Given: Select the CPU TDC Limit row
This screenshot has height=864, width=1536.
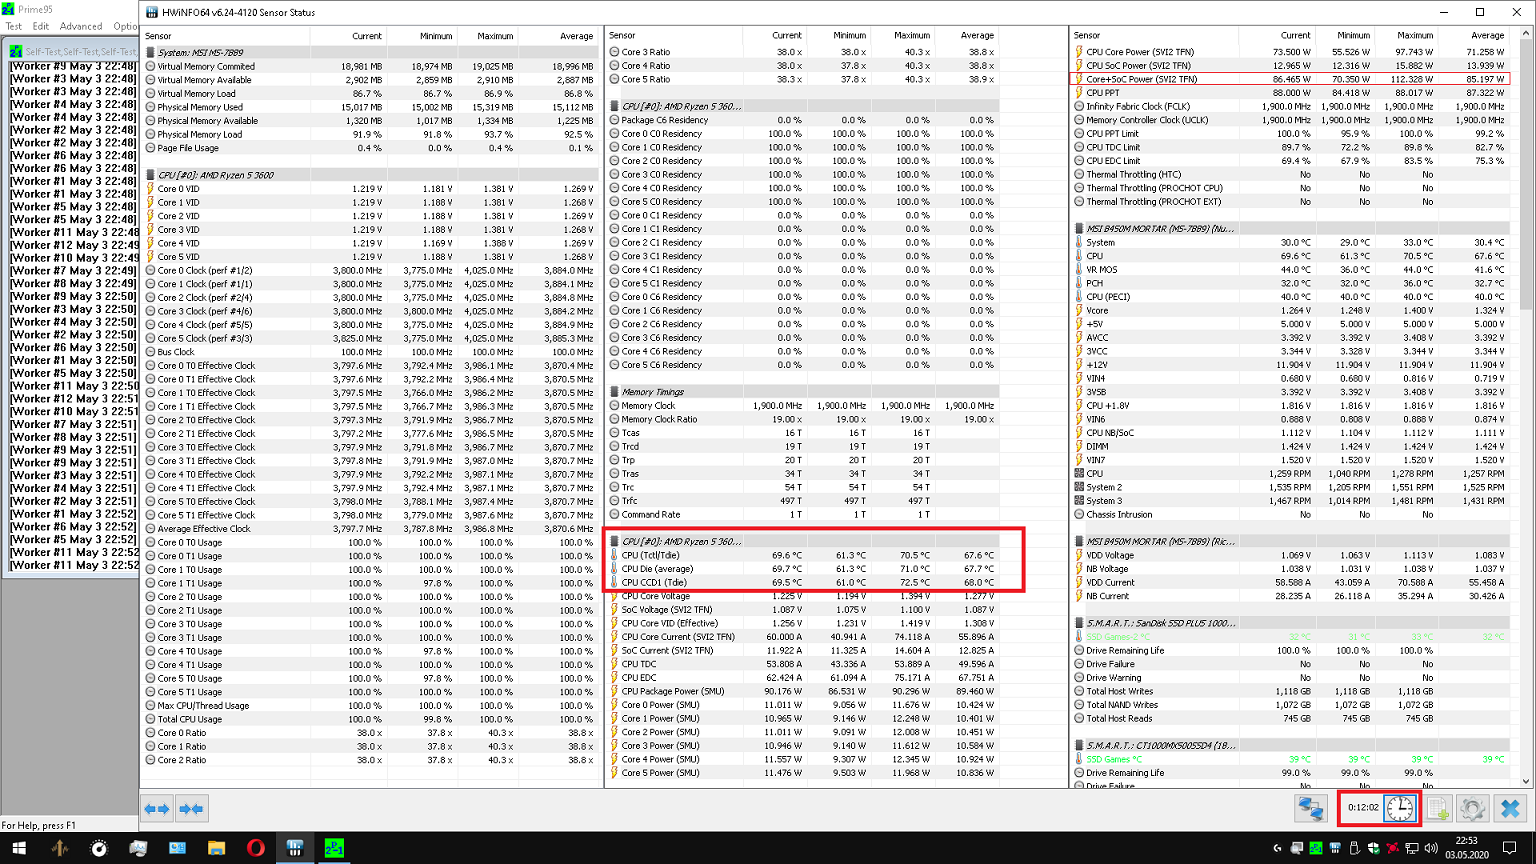Looking at the screenshot, I should pyautogui.click(x=1290, y=147).
